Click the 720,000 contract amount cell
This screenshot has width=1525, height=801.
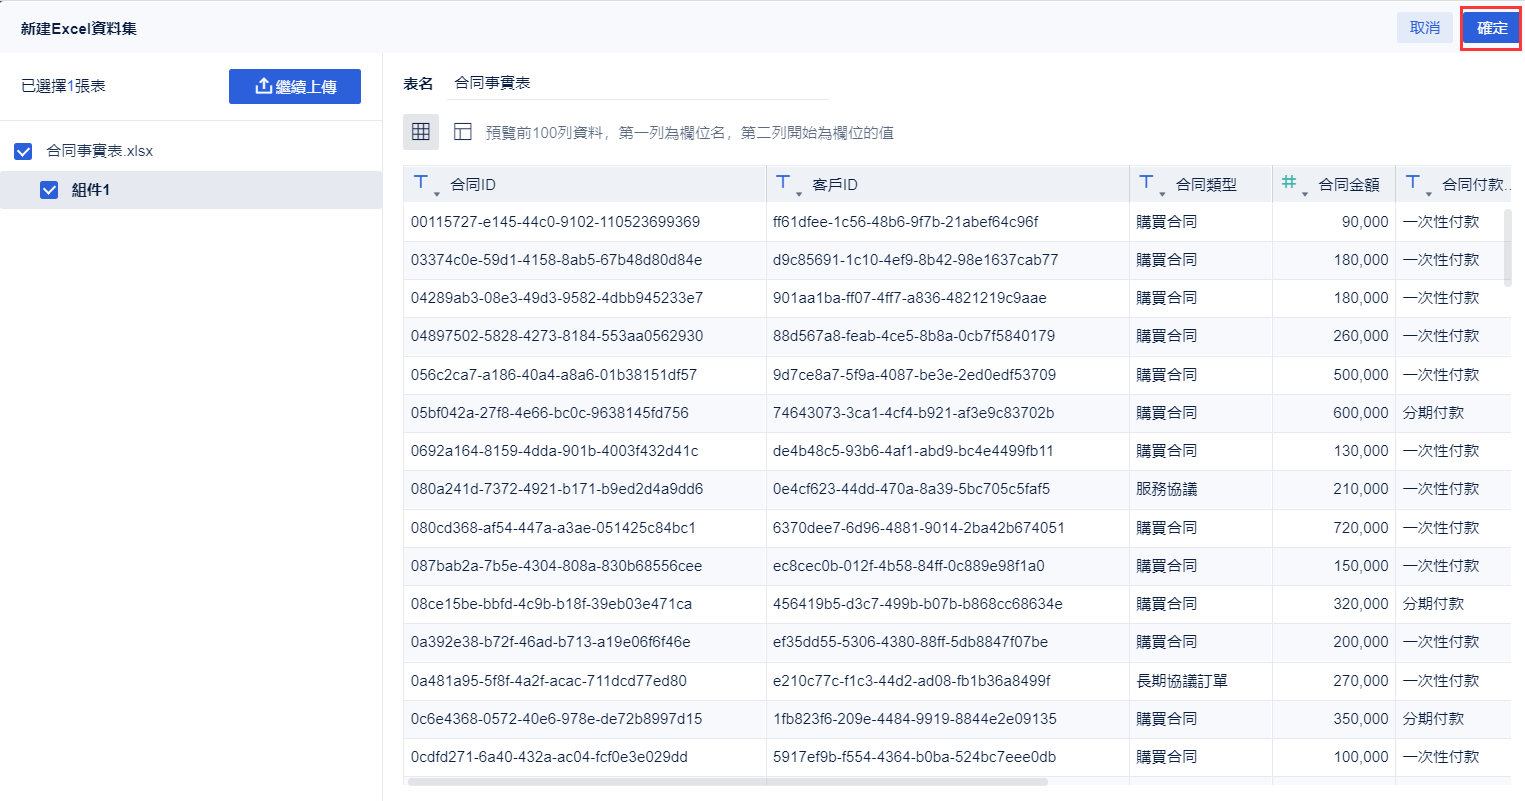1334,528
